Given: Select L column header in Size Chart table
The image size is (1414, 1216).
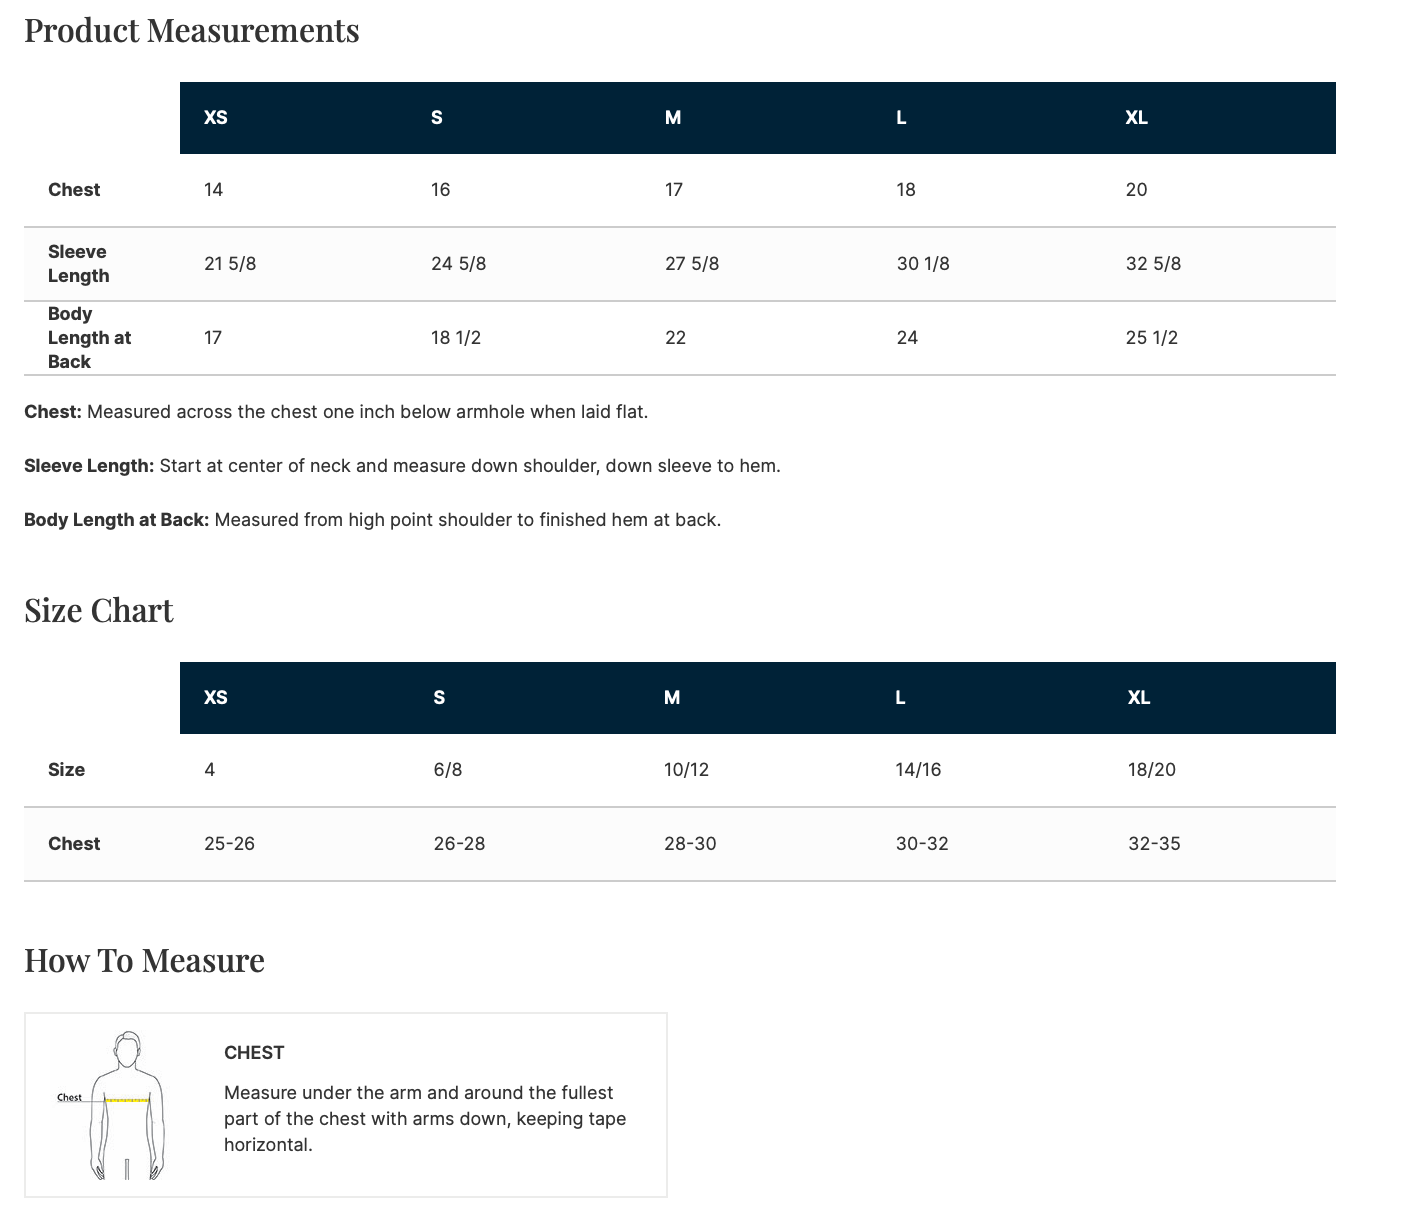Looking at the screenshot, I should pyautogui.click(x=900, y=698).
